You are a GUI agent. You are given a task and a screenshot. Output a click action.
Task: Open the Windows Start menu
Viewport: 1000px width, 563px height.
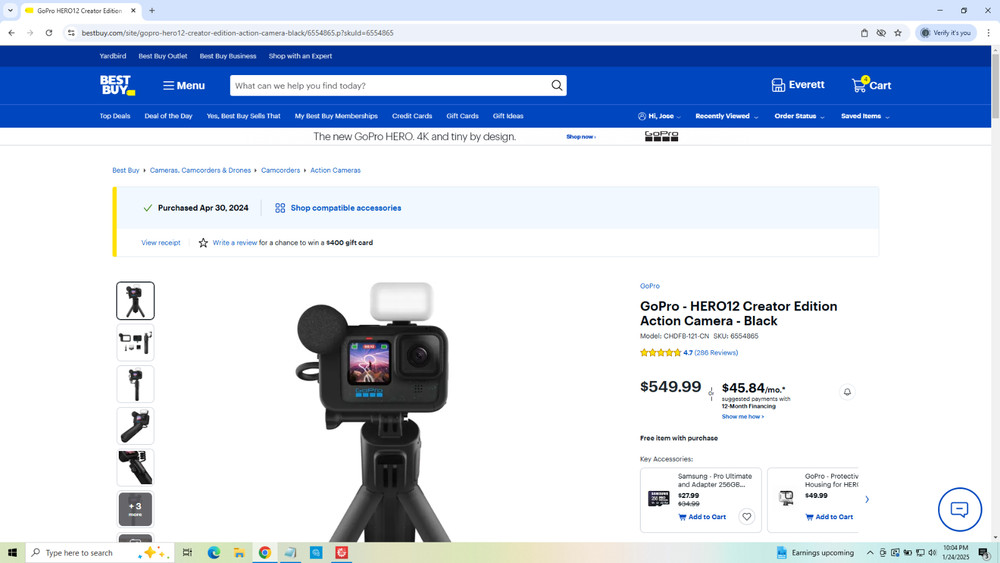[12, 553]
